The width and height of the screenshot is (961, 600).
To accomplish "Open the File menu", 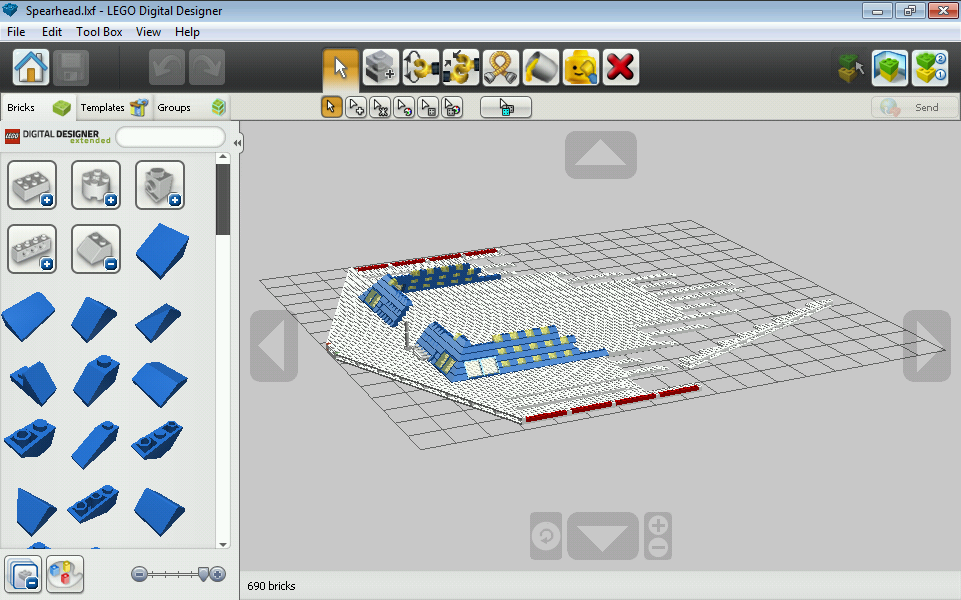I will point(16,32).
